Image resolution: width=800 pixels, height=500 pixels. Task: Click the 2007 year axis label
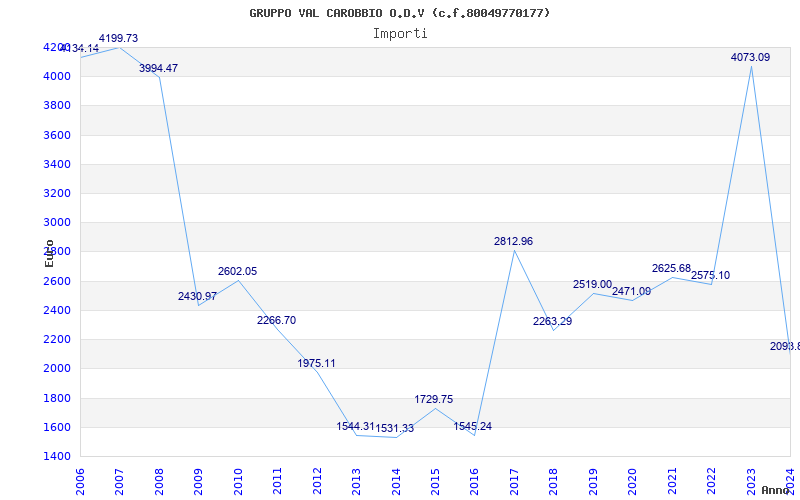(119, 482)
